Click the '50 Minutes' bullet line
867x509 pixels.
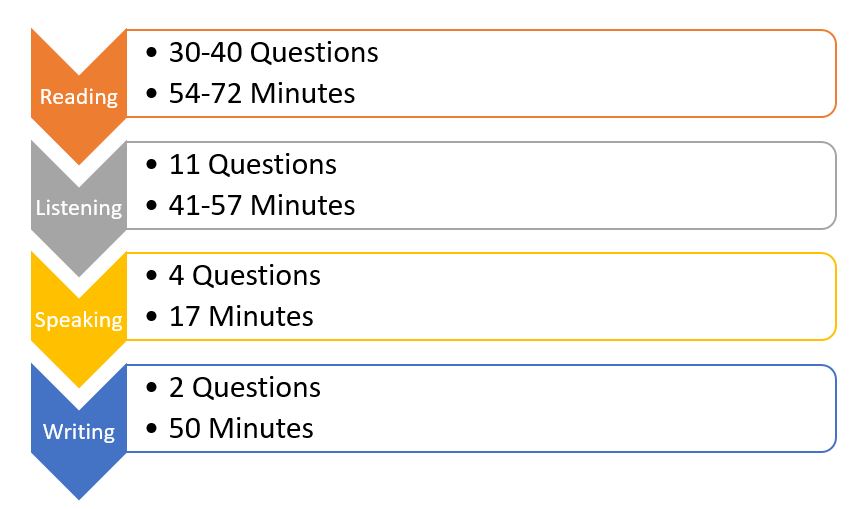click(230, 428)
